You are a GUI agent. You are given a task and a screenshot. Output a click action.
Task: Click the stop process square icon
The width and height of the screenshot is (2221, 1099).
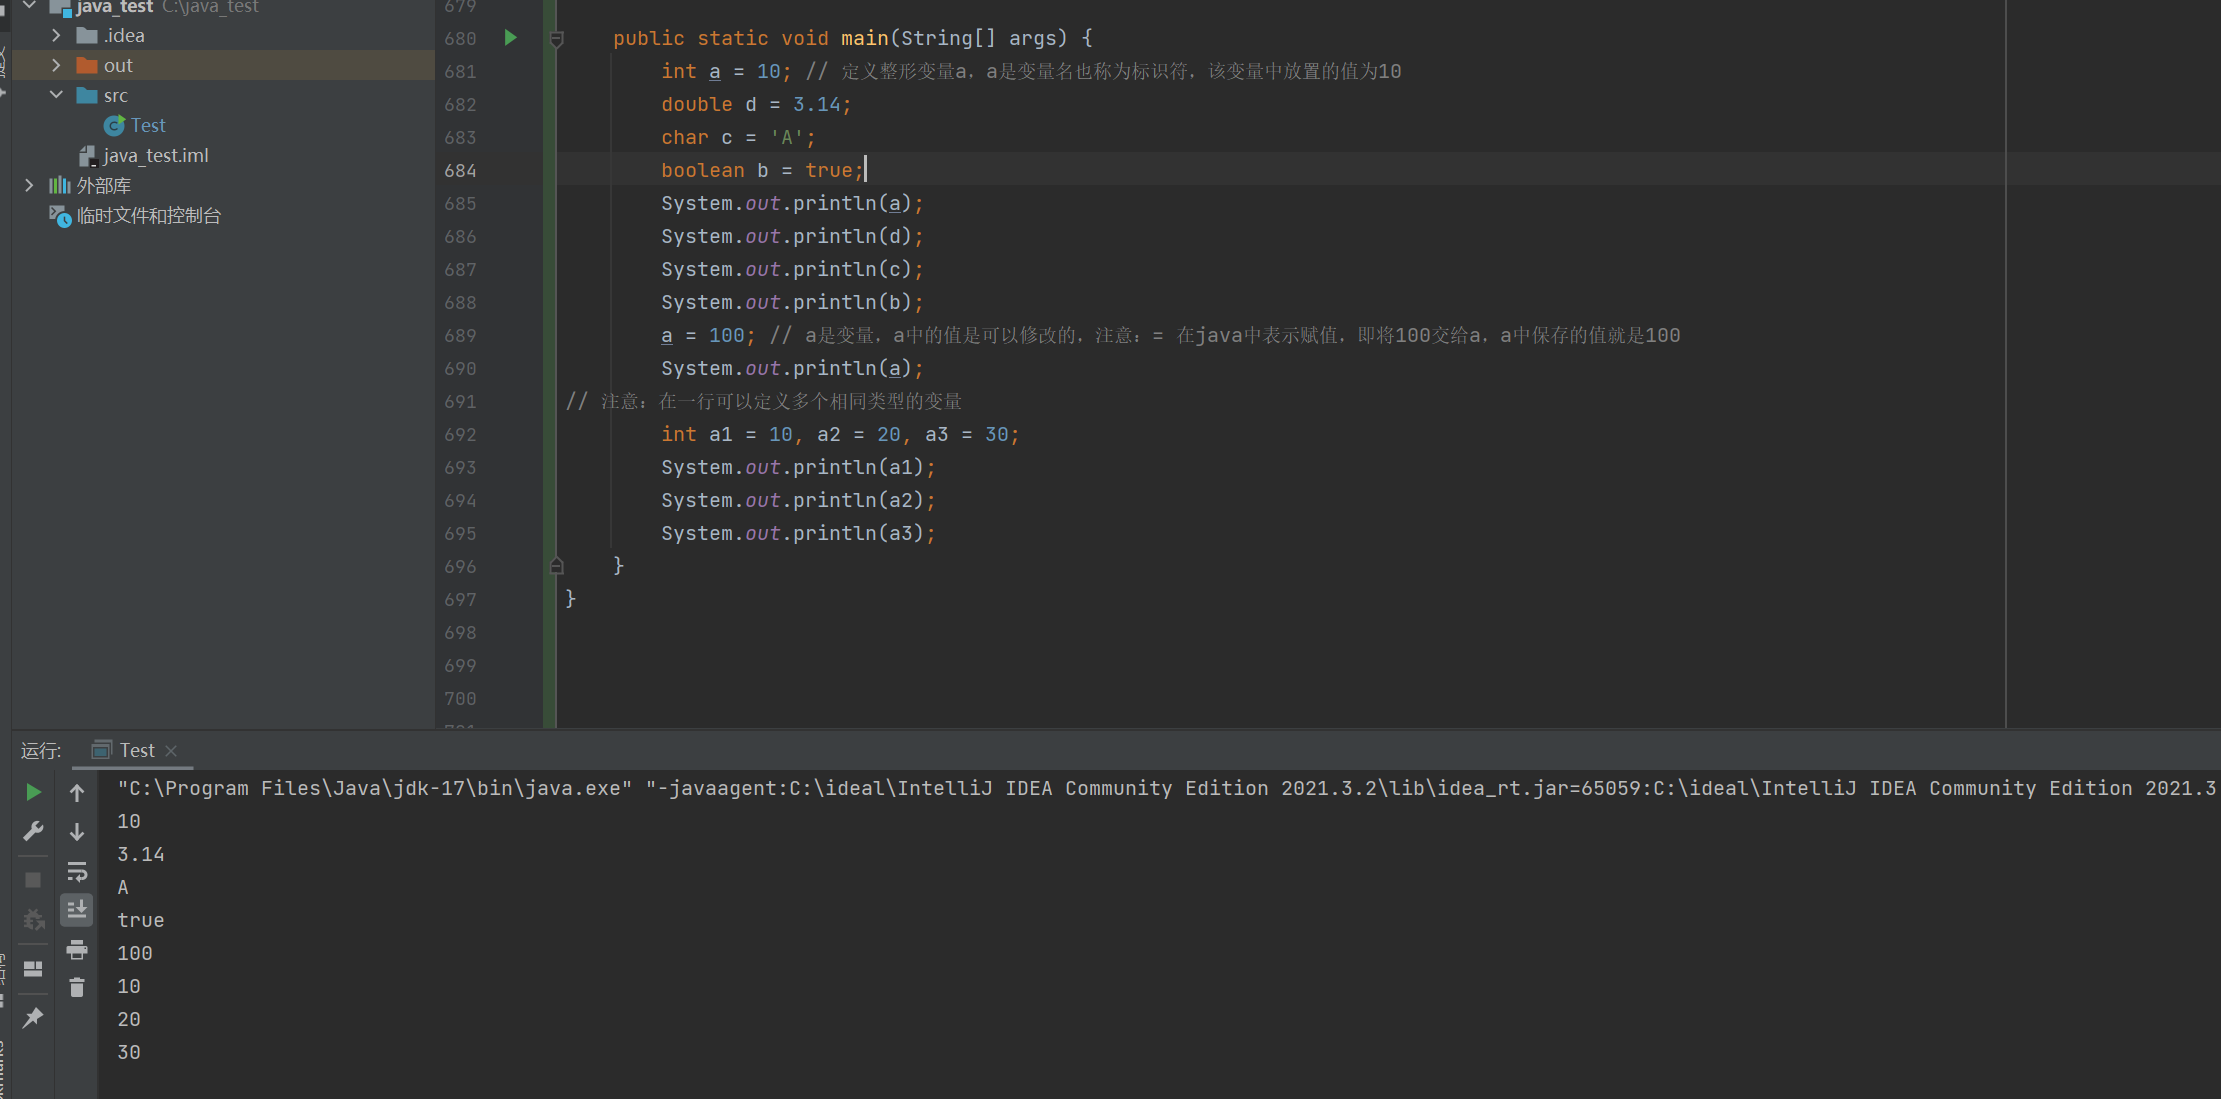pyautogui.click(x=33, y=880)
